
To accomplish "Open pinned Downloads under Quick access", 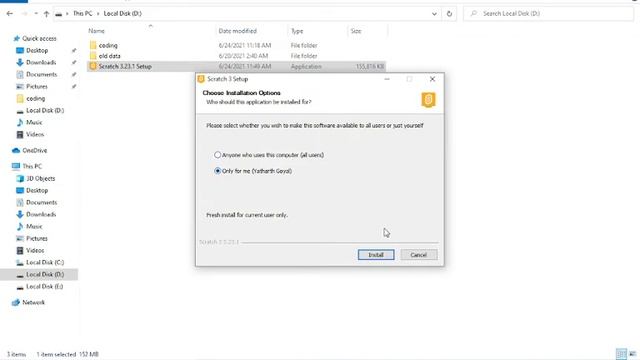I will click(41, 62).
